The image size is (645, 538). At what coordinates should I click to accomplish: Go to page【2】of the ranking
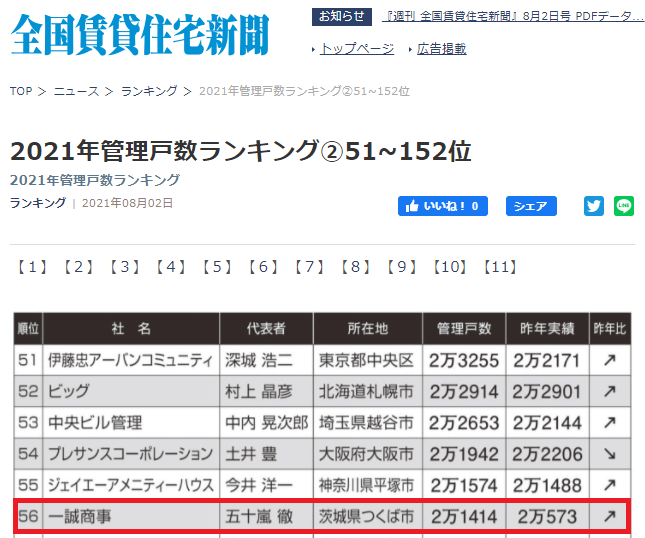click(x=78, y=267)
